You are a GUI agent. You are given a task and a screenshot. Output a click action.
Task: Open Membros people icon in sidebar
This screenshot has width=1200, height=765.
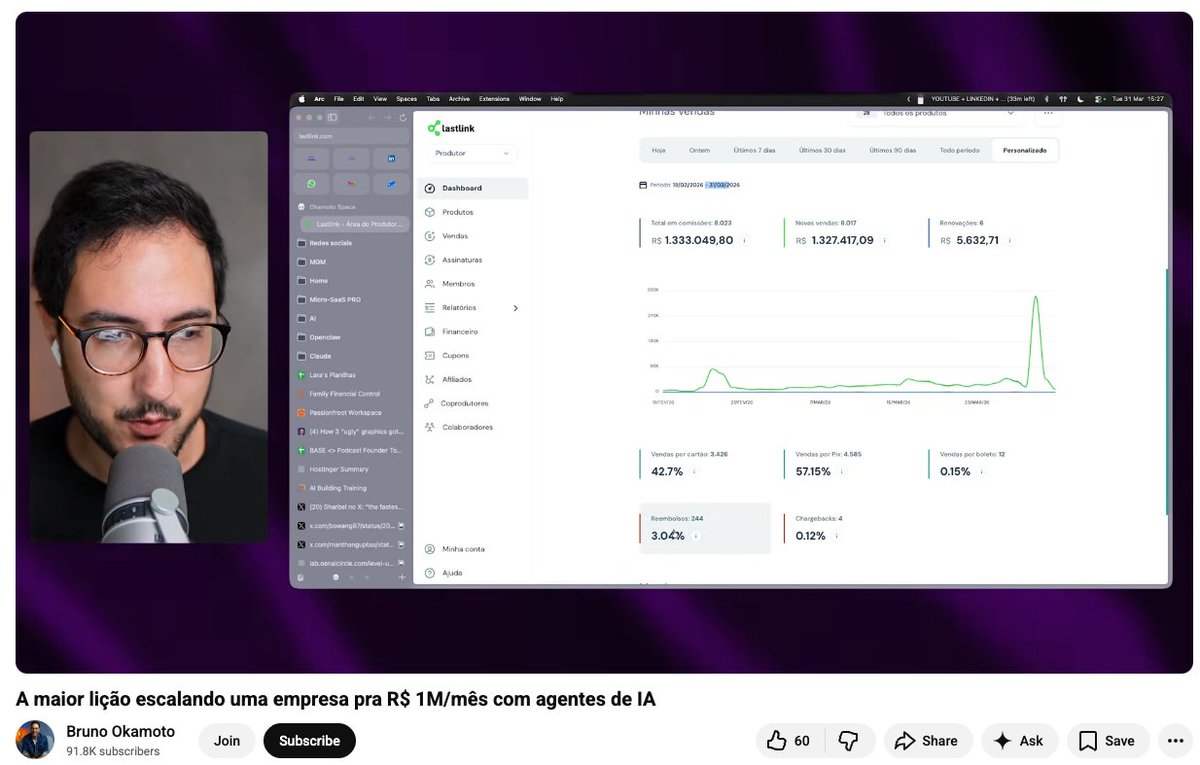430,284
